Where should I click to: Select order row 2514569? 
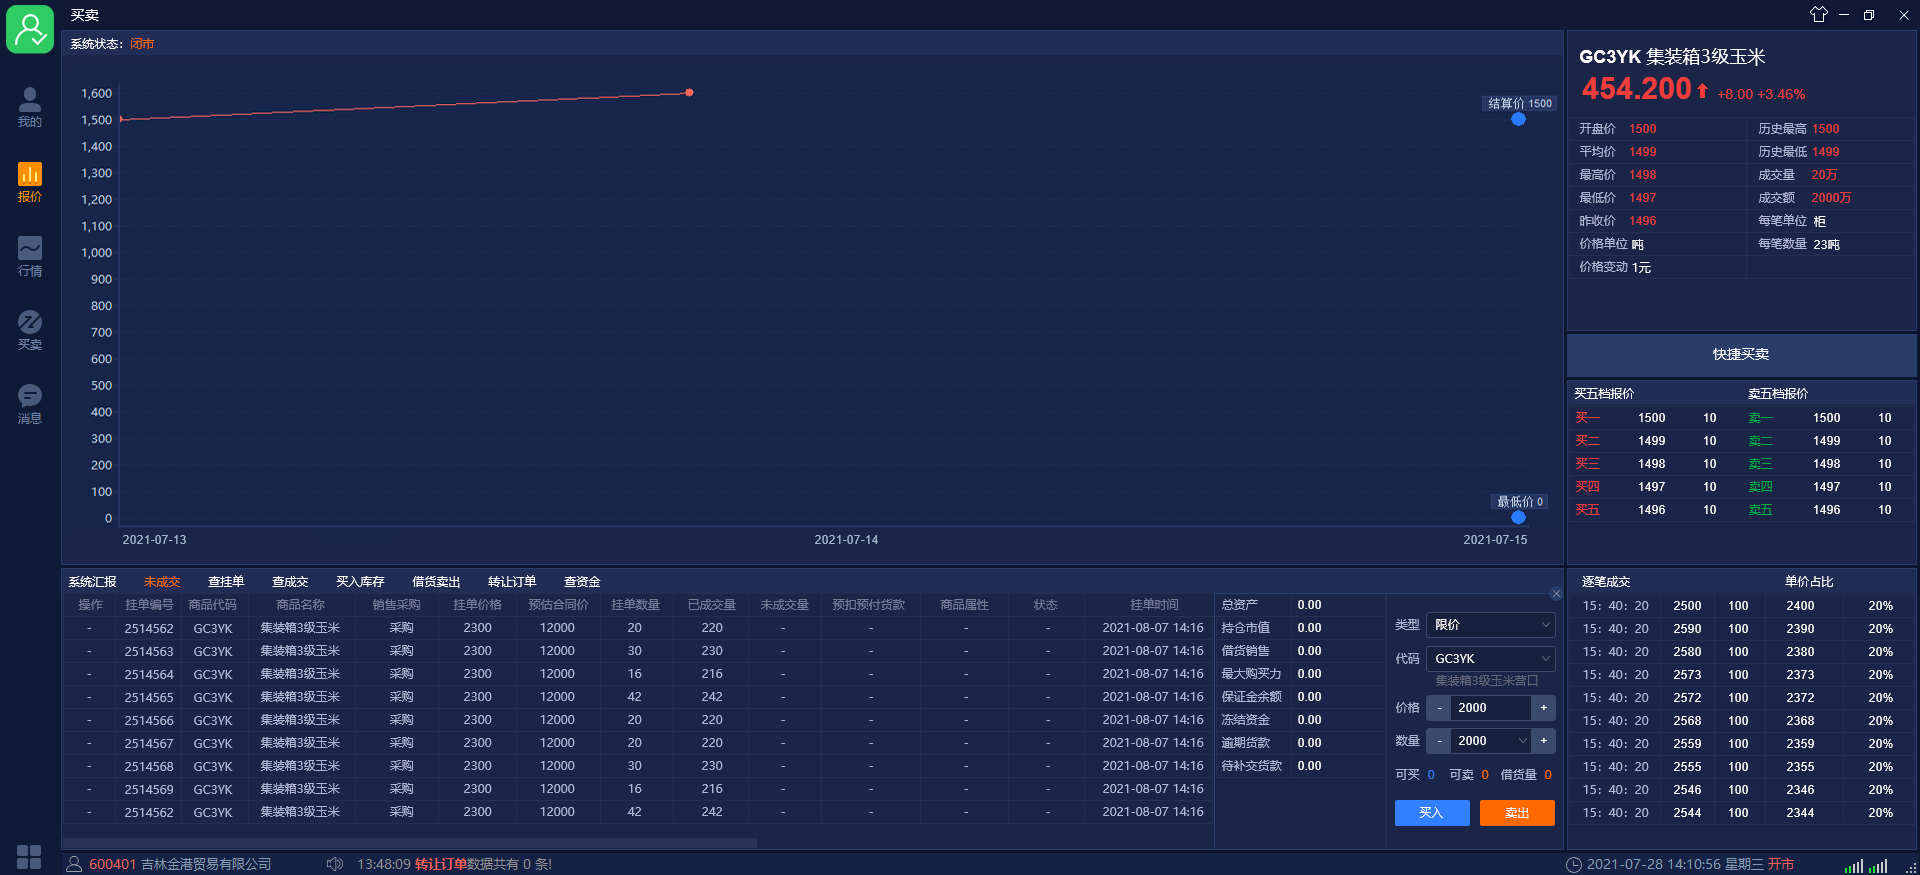pos(638,790)
